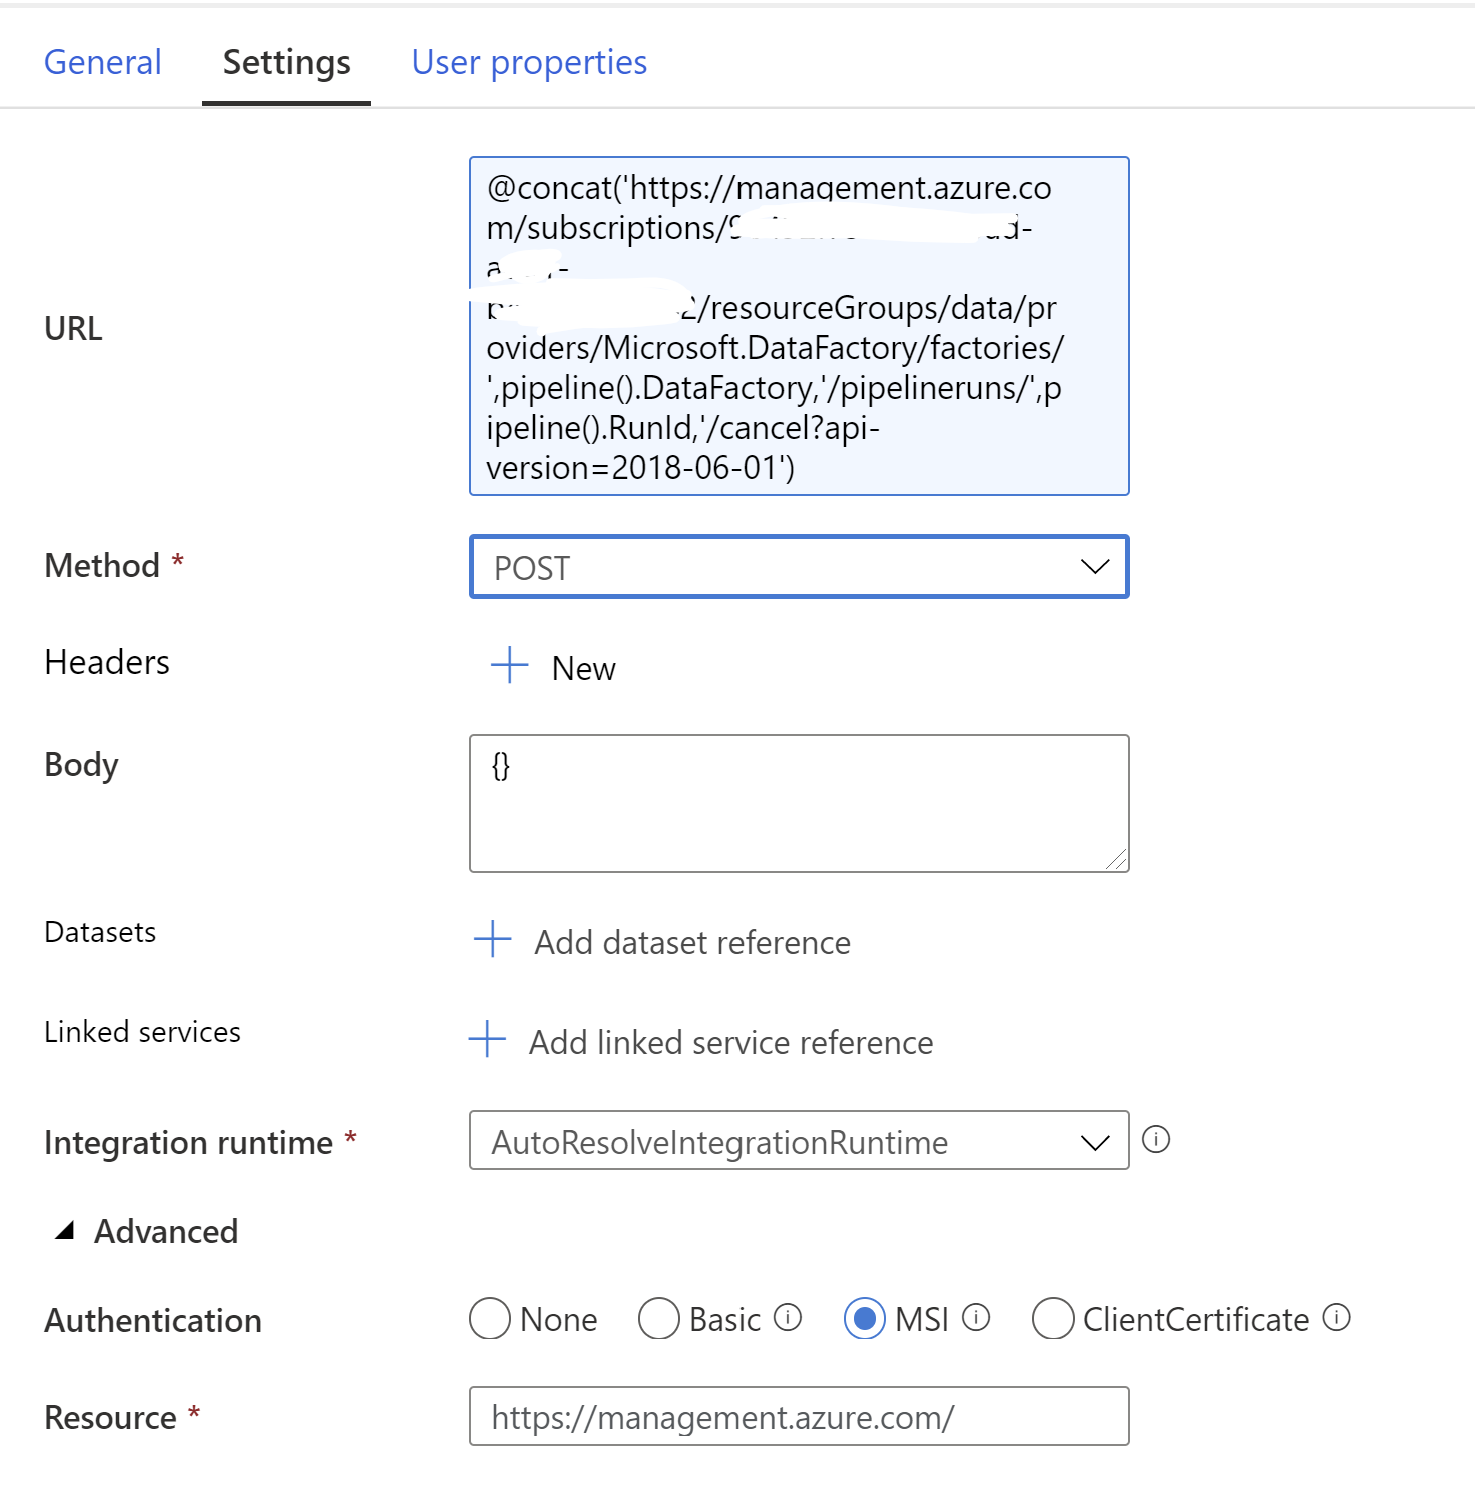1475x1485 pixels.
Task: Select MSI authentication radio button
Action: 865,1318
